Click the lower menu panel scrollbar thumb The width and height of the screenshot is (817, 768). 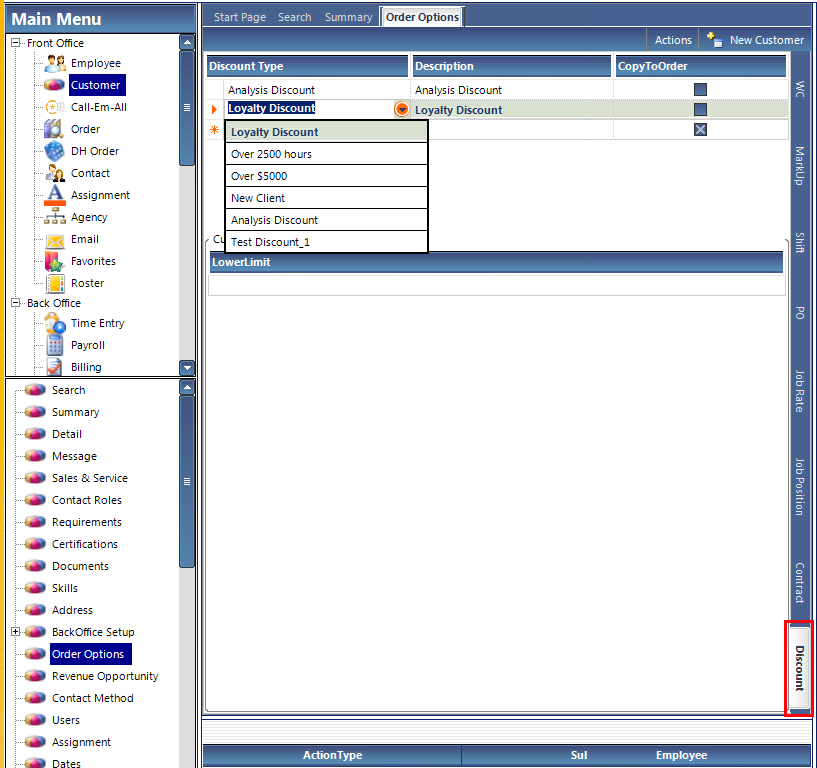(187, 481)
